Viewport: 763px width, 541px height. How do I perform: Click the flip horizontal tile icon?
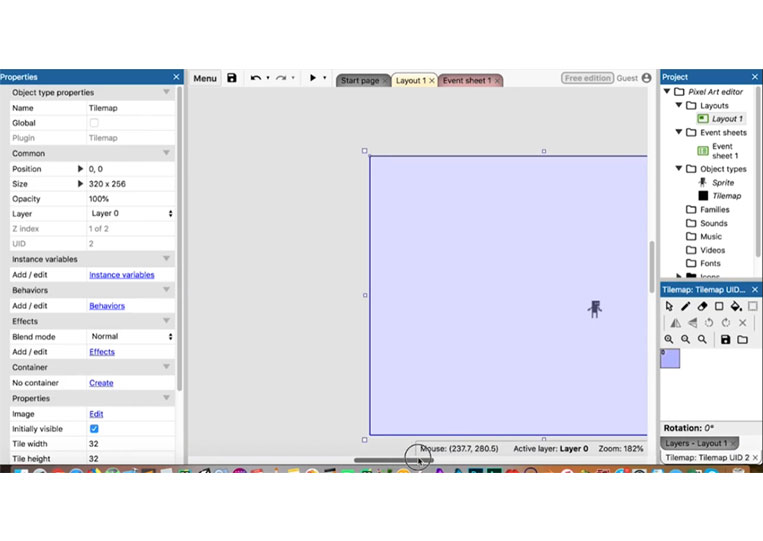point(675,323)
